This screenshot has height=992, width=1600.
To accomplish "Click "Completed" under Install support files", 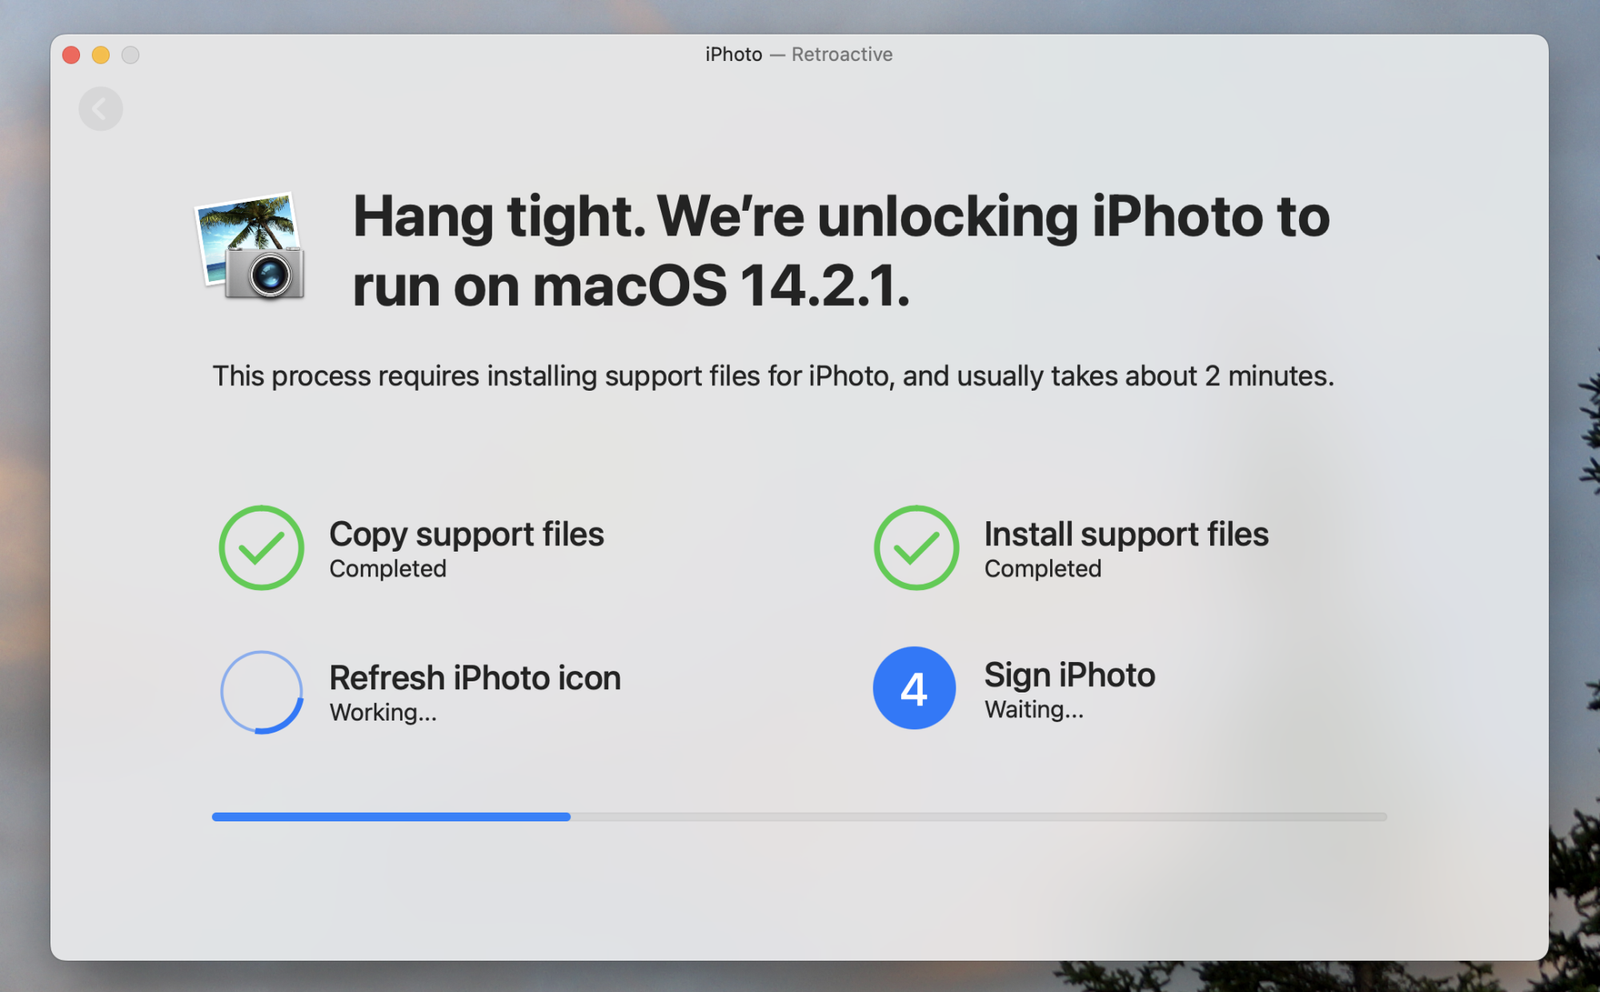I will tap(1043, 568).
